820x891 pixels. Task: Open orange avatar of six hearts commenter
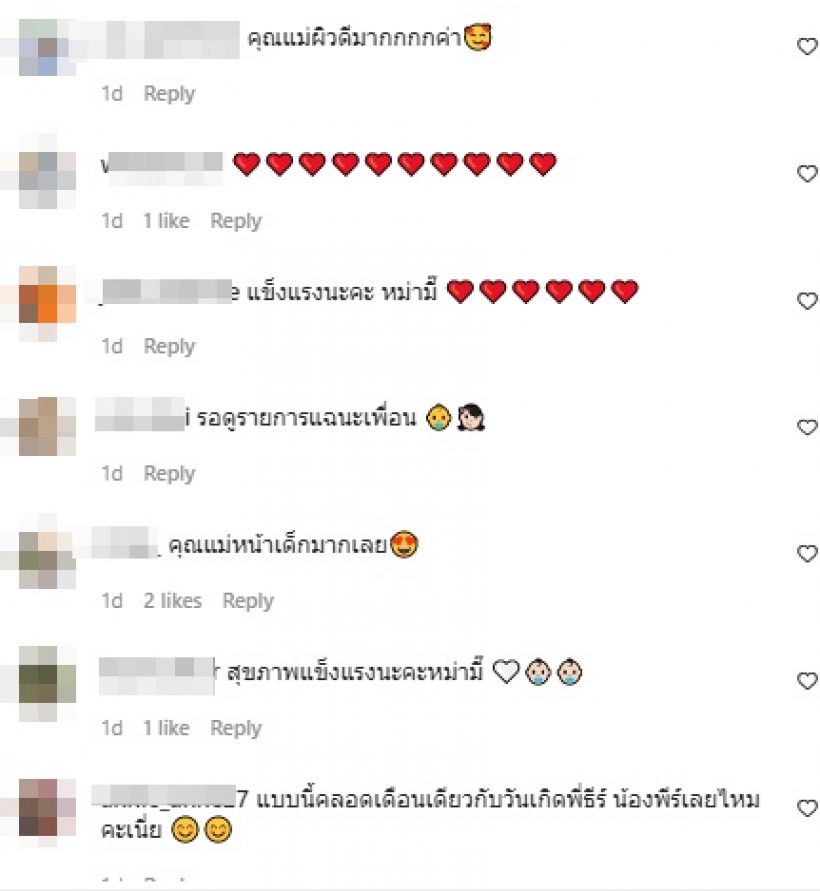[47, 304]
